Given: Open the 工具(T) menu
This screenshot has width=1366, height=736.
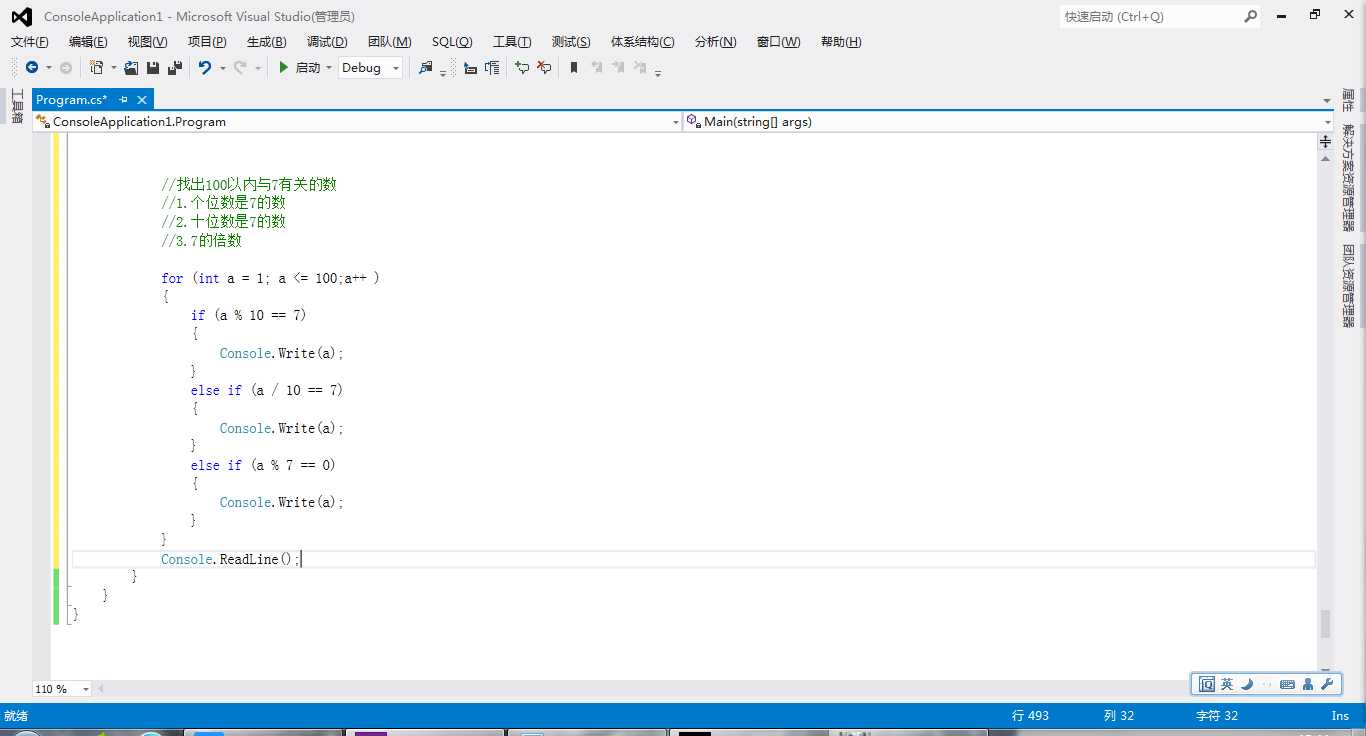Looking at the screenshot, I should click(512, 41).
